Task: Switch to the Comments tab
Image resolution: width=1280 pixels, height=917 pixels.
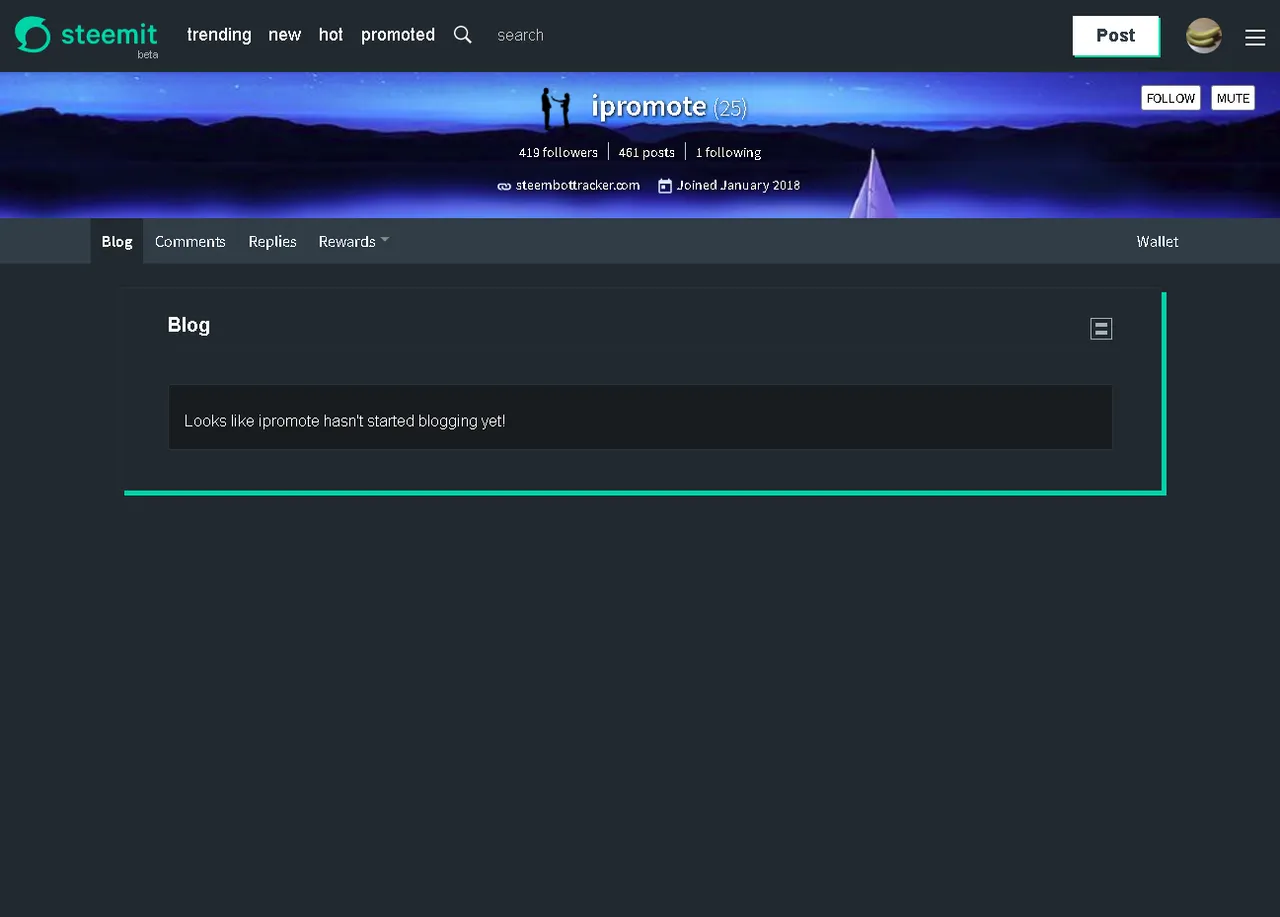Action: tap(190, 241)
